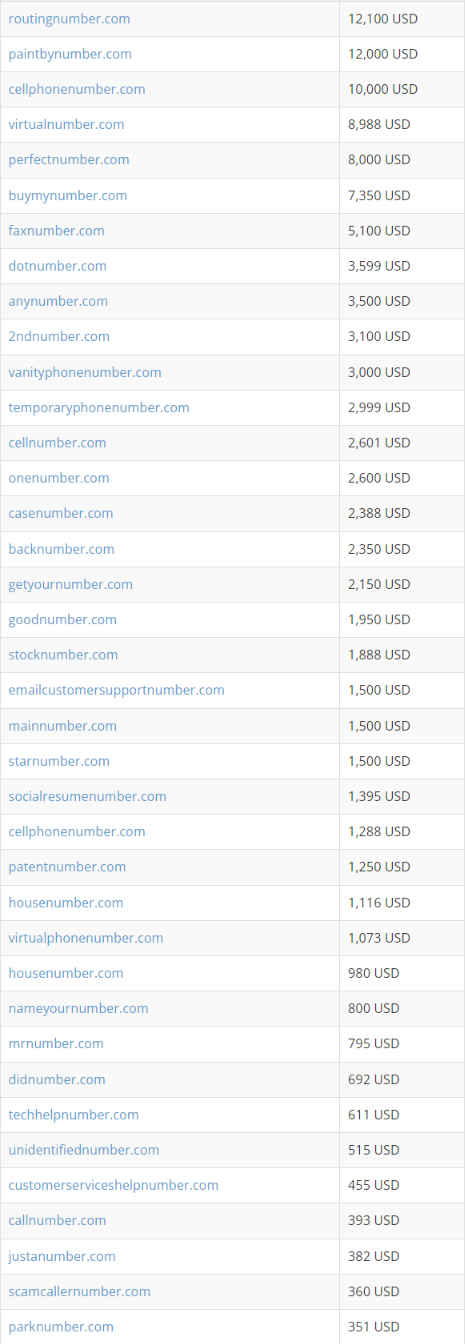Open virtualnumber.com listing
Viewport: 465px width, 1344px height.
66,125
